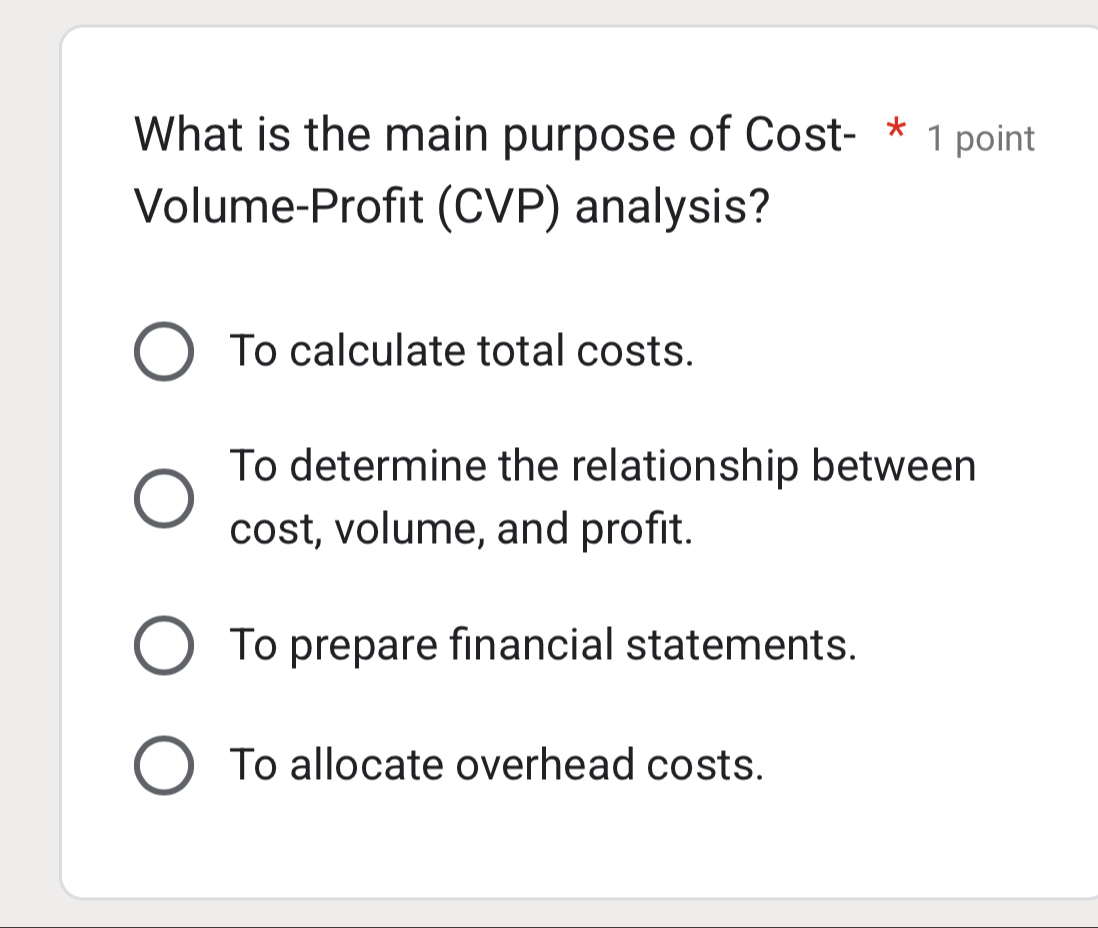Viewport: 1098px width, 928px height.
Task: Click the "To determine the relationship between" text line
Action: pyautogui.click(x=602, y=466)
